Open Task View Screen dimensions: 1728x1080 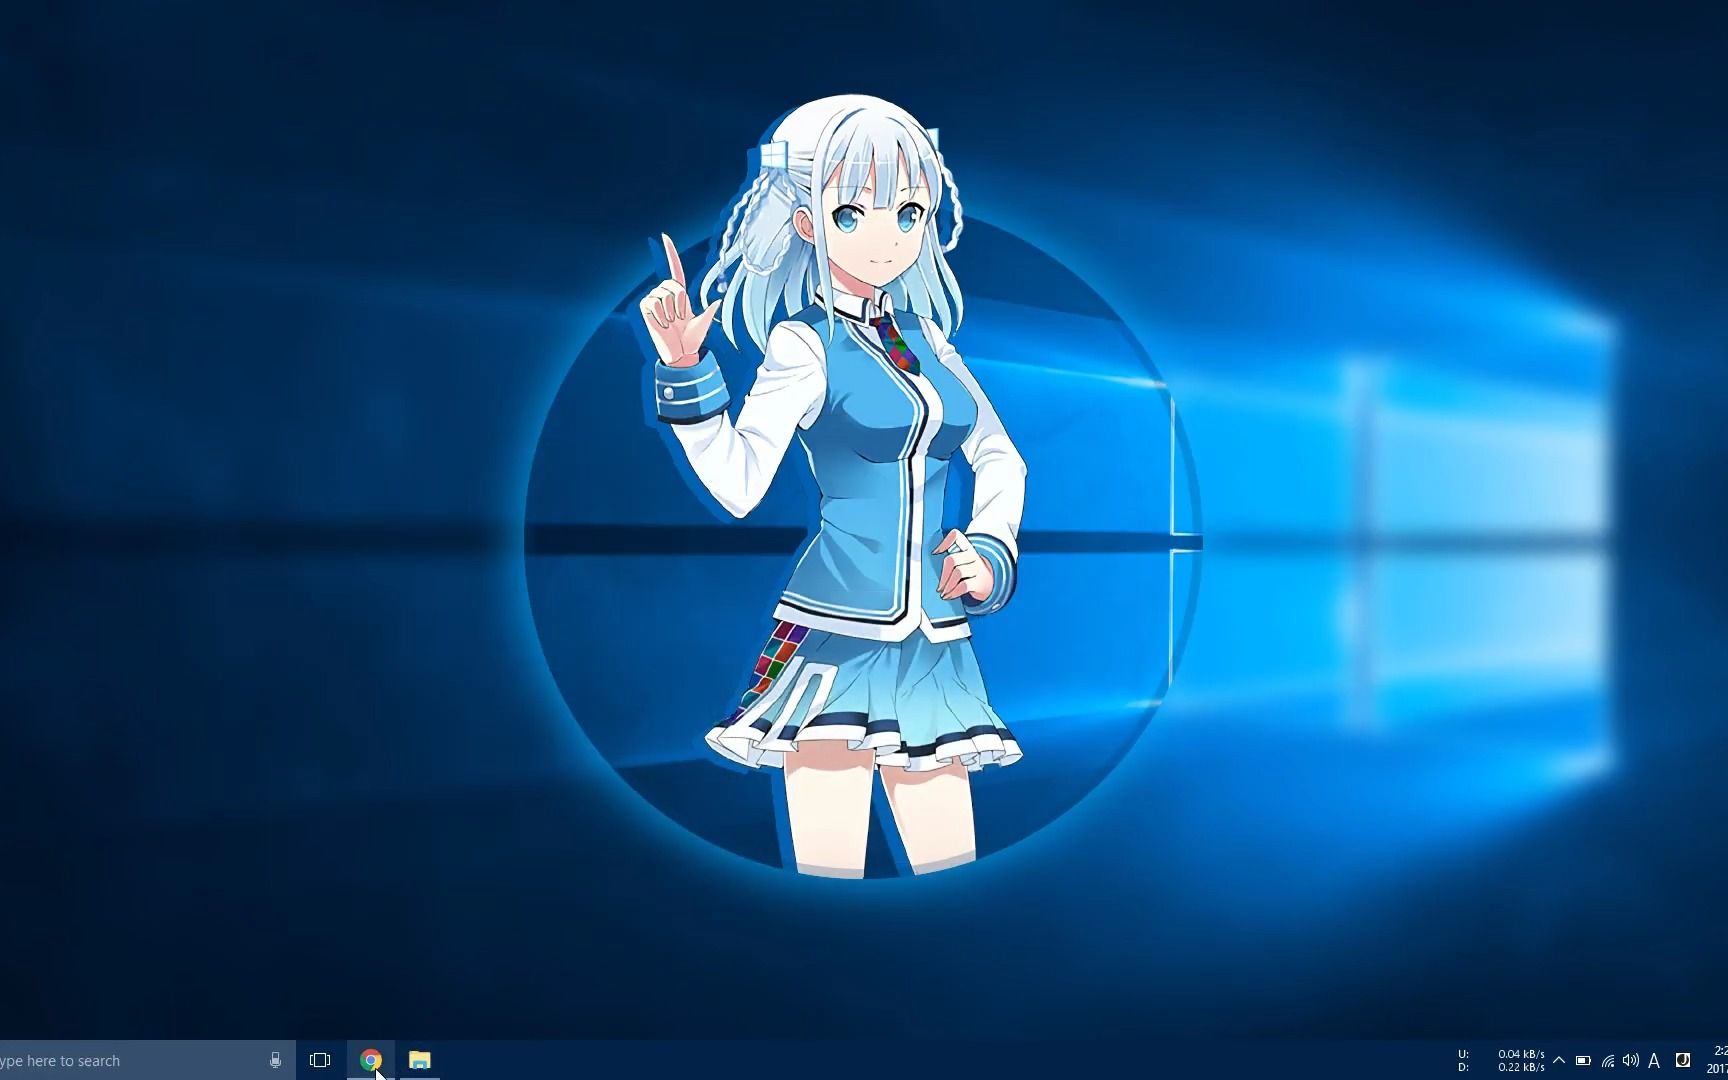[x=320, y=1060]
